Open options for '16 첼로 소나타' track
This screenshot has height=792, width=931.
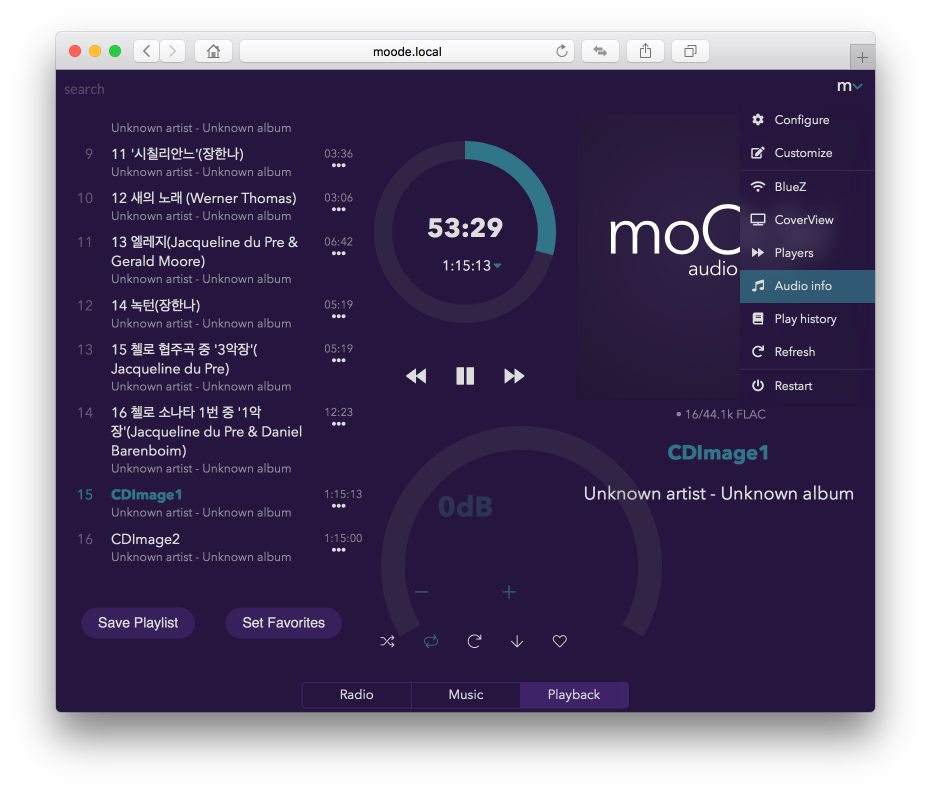338,424
